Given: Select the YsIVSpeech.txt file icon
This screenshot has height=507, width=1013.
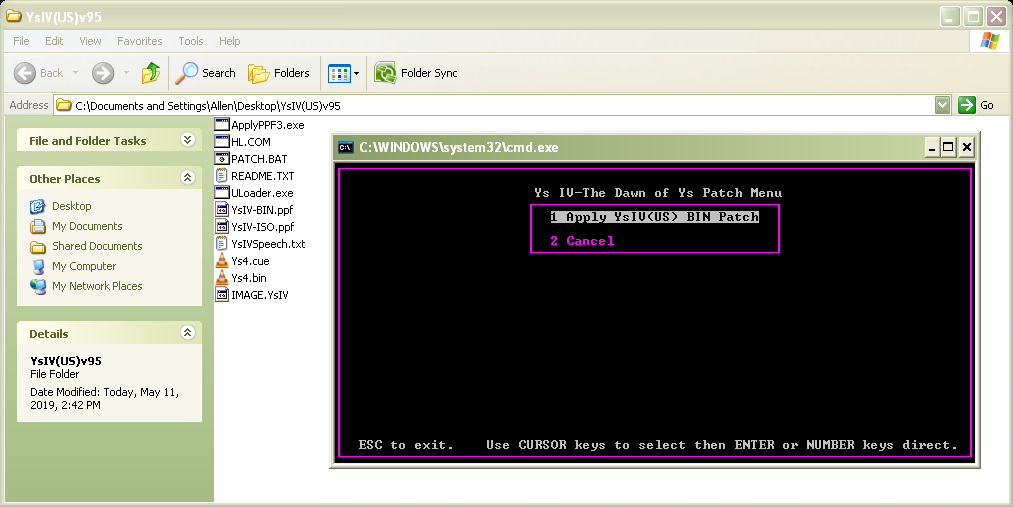Looking at the screenshot, I should pyautogui.click(x=222, y=243).
